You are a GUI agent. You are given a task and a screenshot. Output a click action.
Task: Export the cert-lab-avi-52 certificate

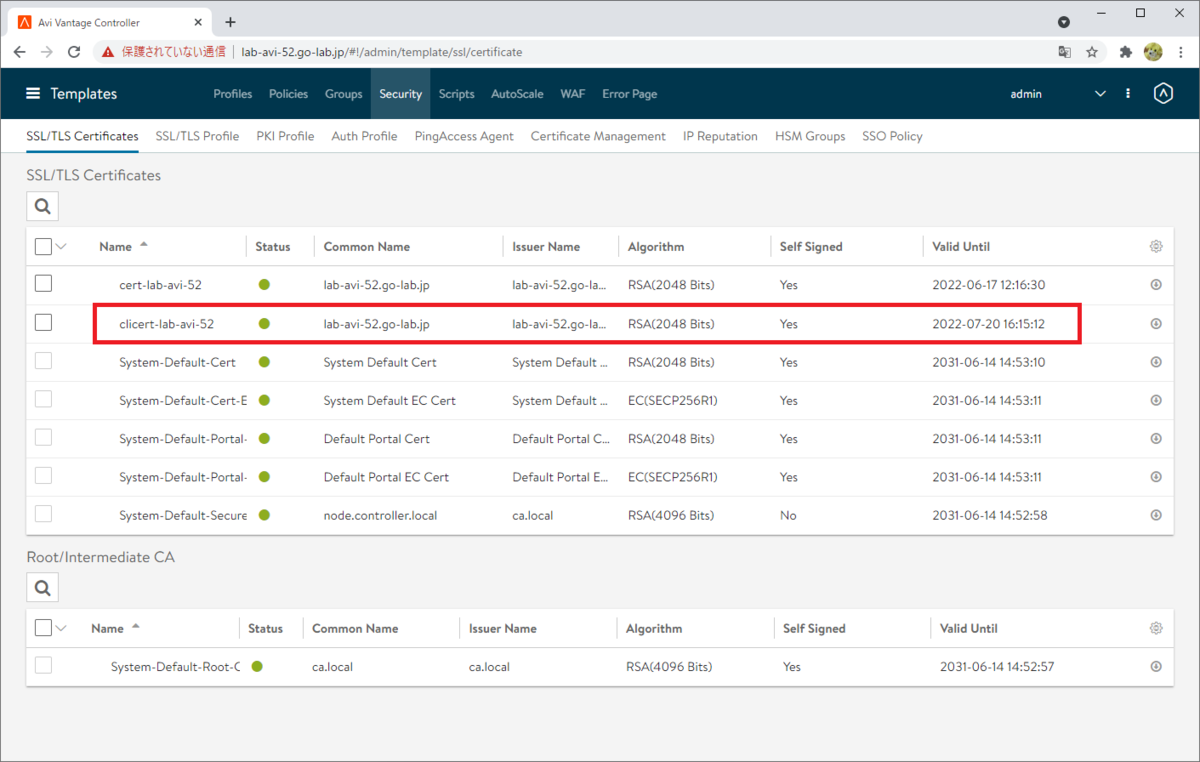click(1156, 285)
